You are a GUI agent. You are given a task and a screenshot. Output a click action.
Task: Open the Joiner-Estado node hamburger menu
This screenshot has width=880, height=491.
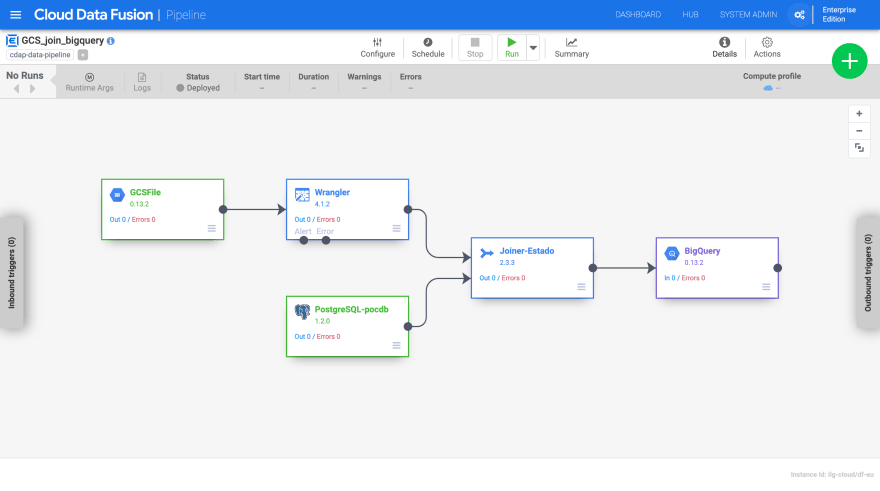click(581, 286)
